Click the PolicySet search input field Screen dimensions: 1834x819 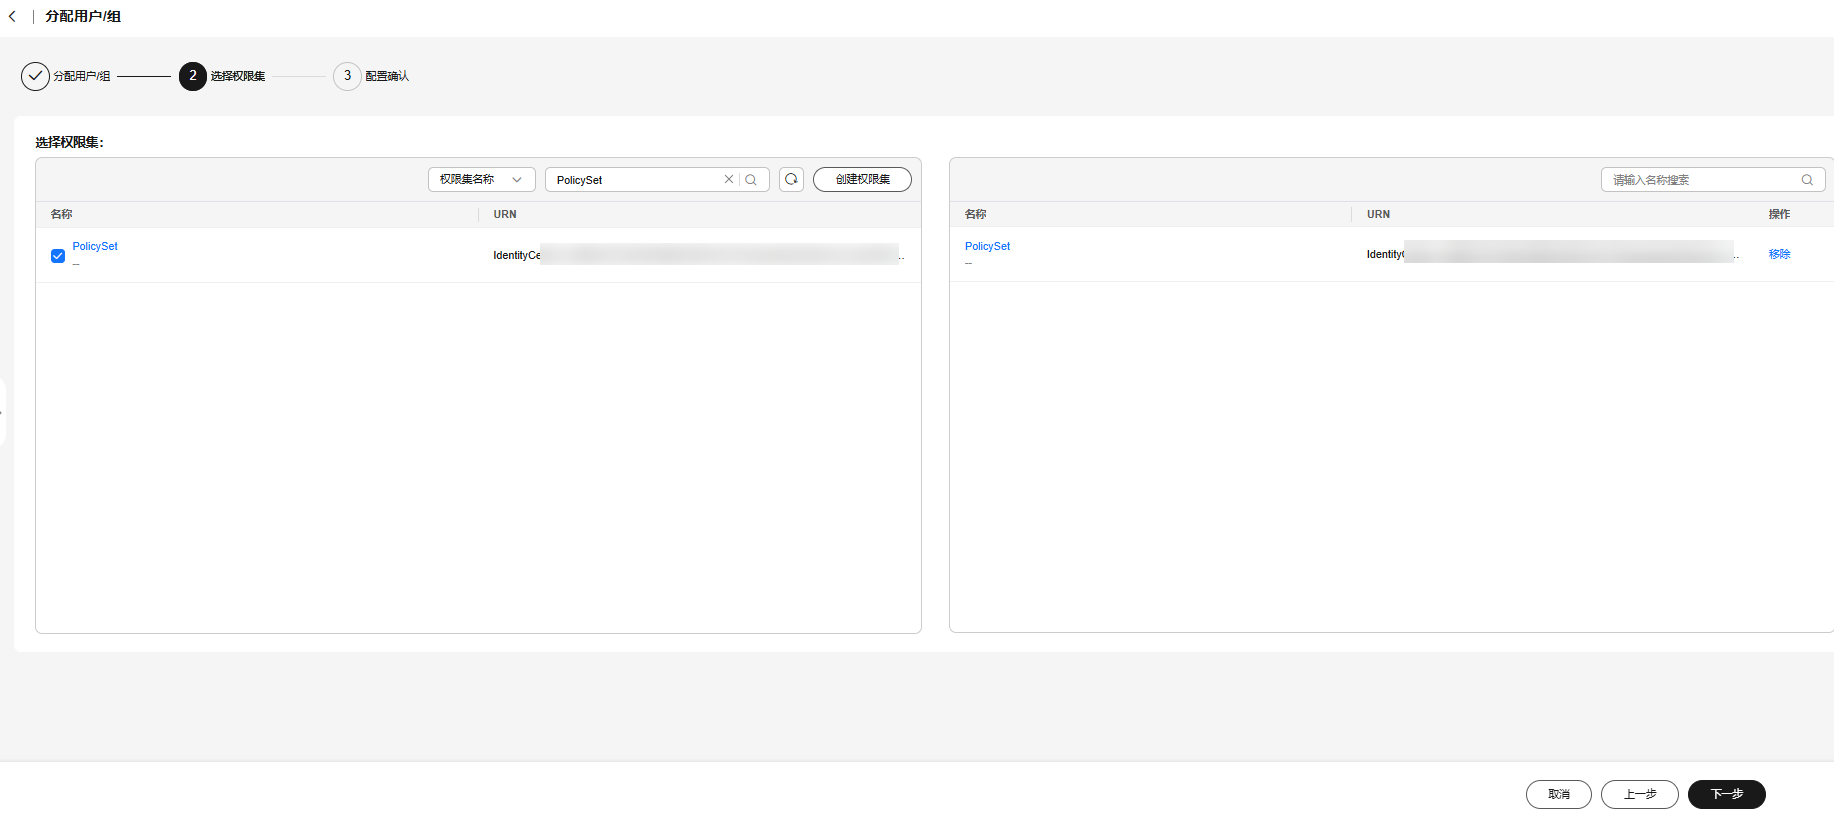pos(635,180)
